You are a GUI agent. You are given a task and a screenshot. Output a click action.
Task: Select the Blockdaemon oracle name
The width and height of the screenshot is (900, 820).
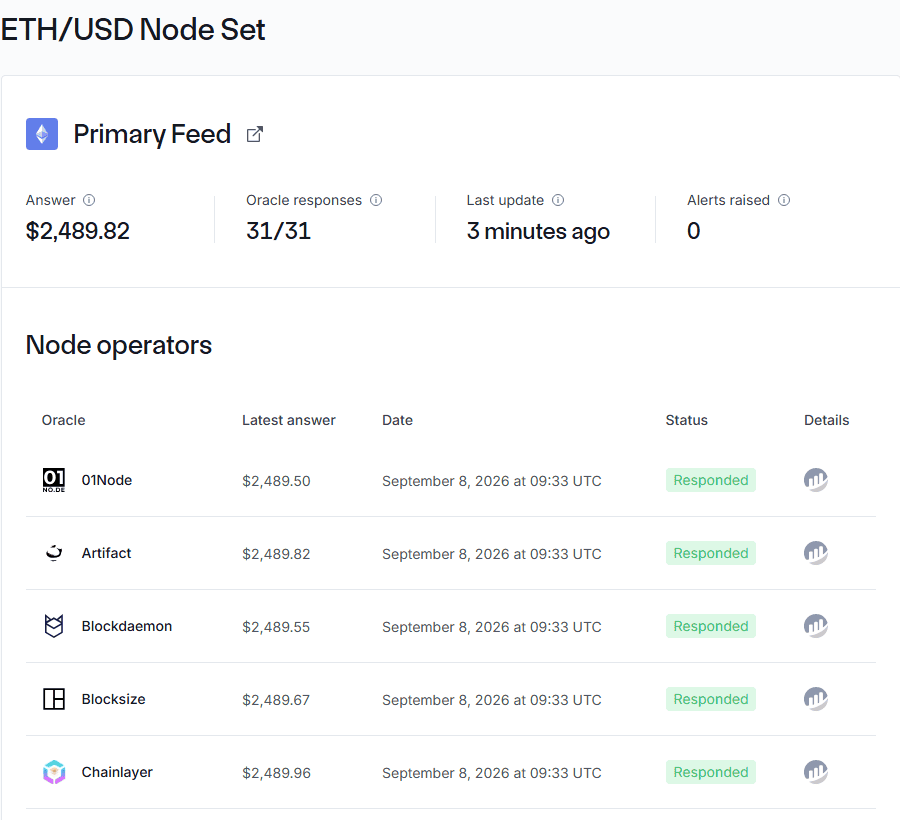click(127, 626)
